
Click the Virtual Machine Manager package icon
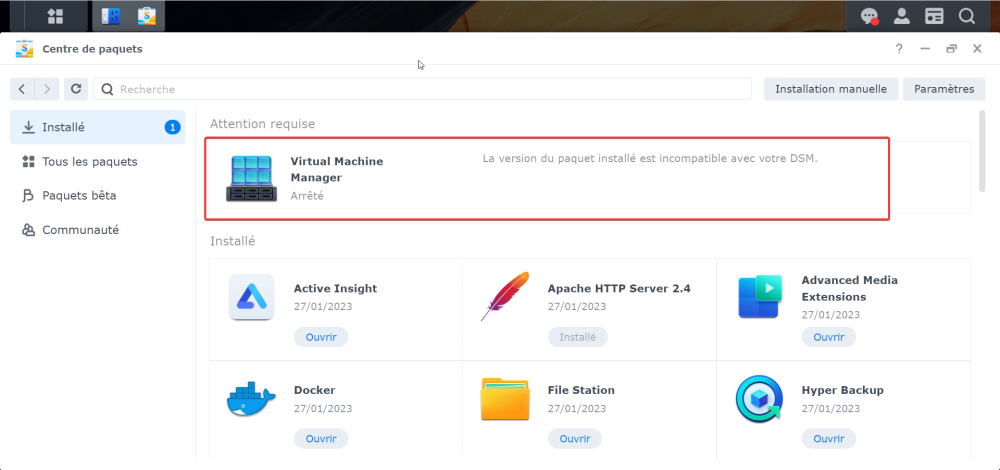tap(252, 179)
